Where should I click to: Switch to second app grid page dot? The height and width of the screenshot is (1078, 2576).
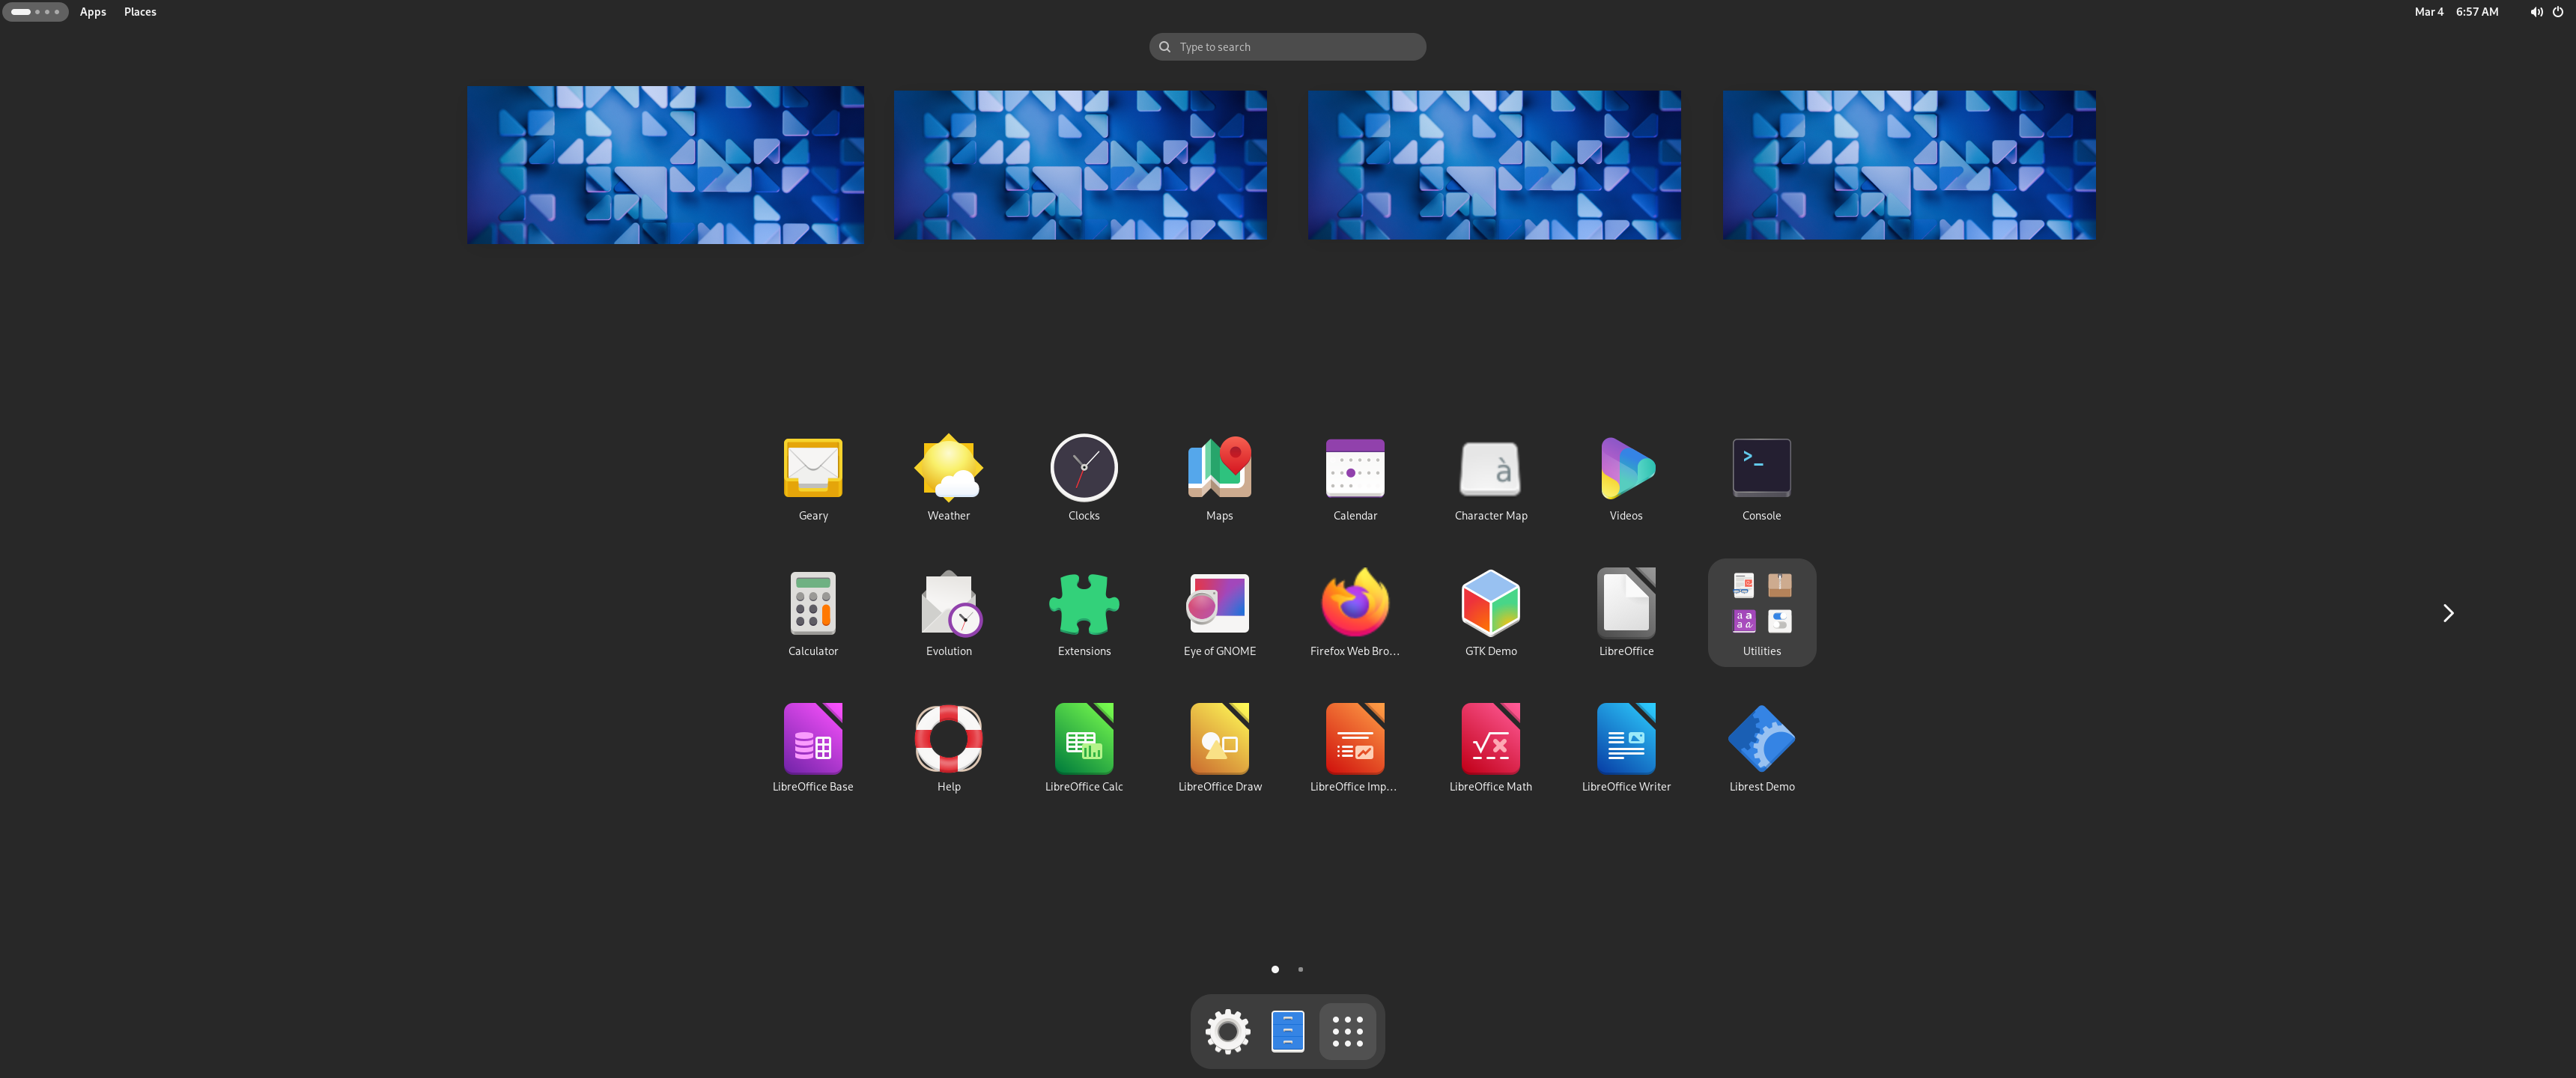click(1299, 969)
